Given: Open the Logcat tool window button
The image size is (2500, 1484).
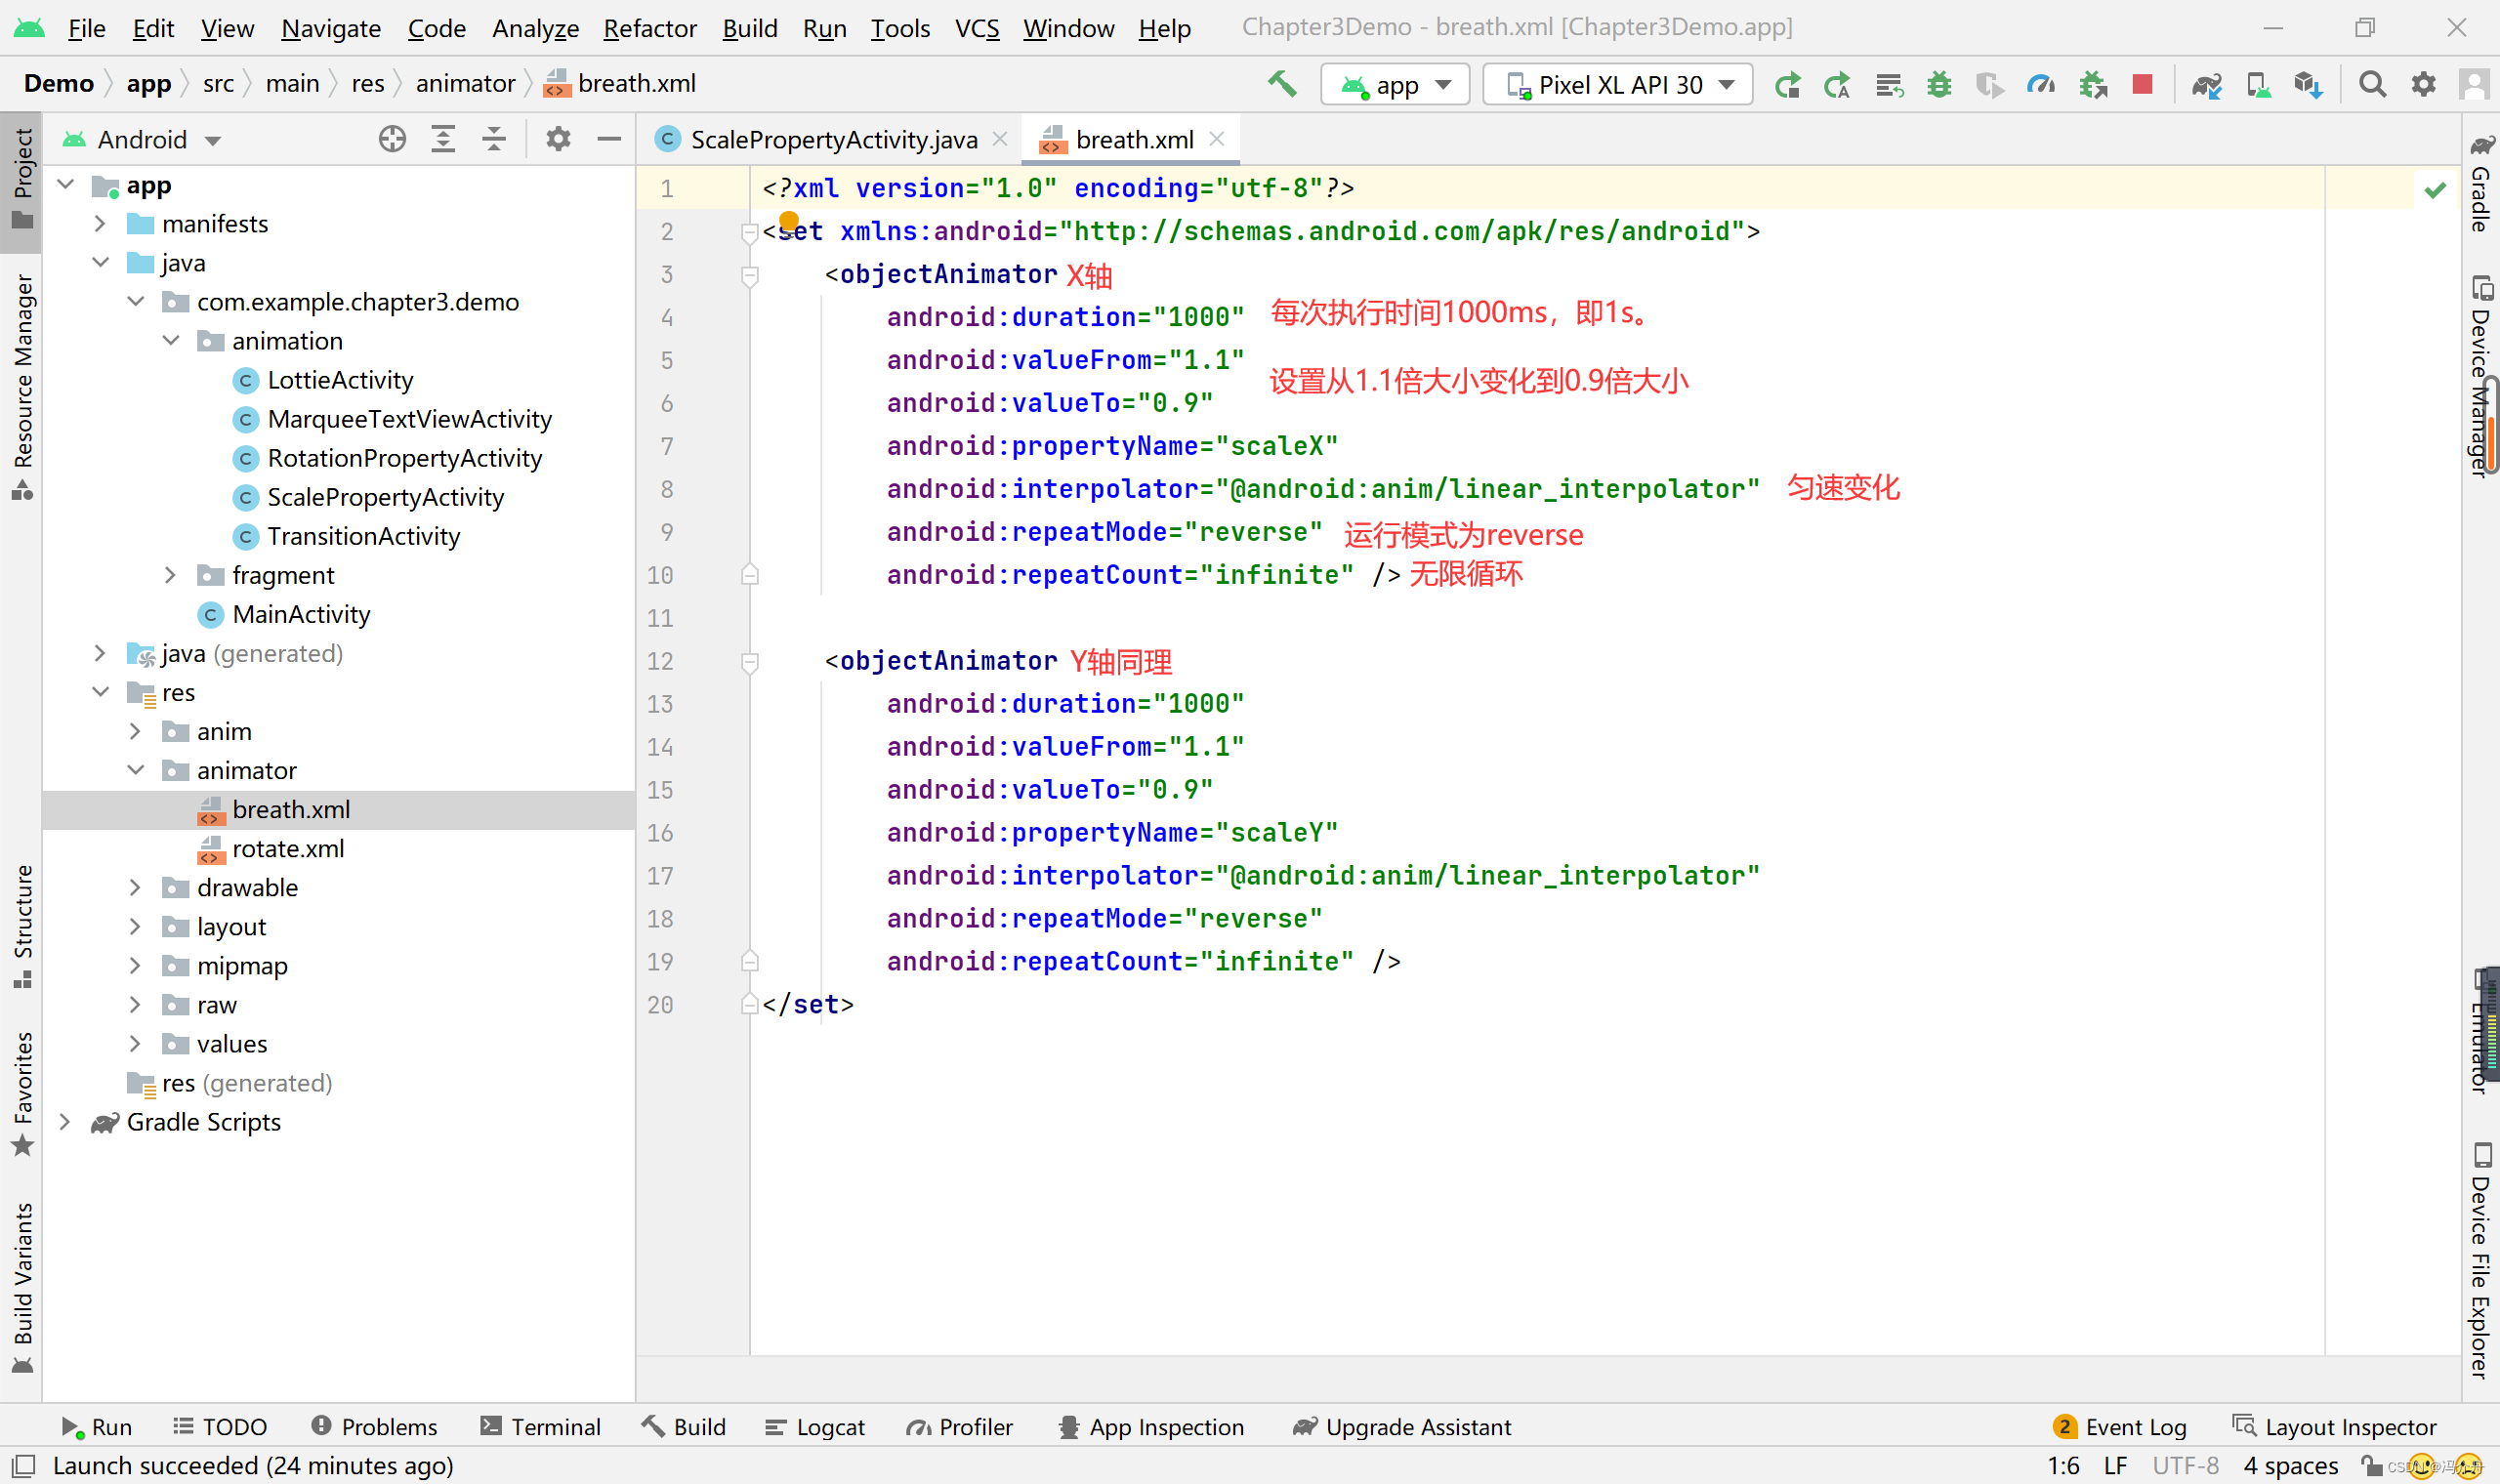Looking at the screenshot, I should pyautogui.click(x=816, y=1427).
